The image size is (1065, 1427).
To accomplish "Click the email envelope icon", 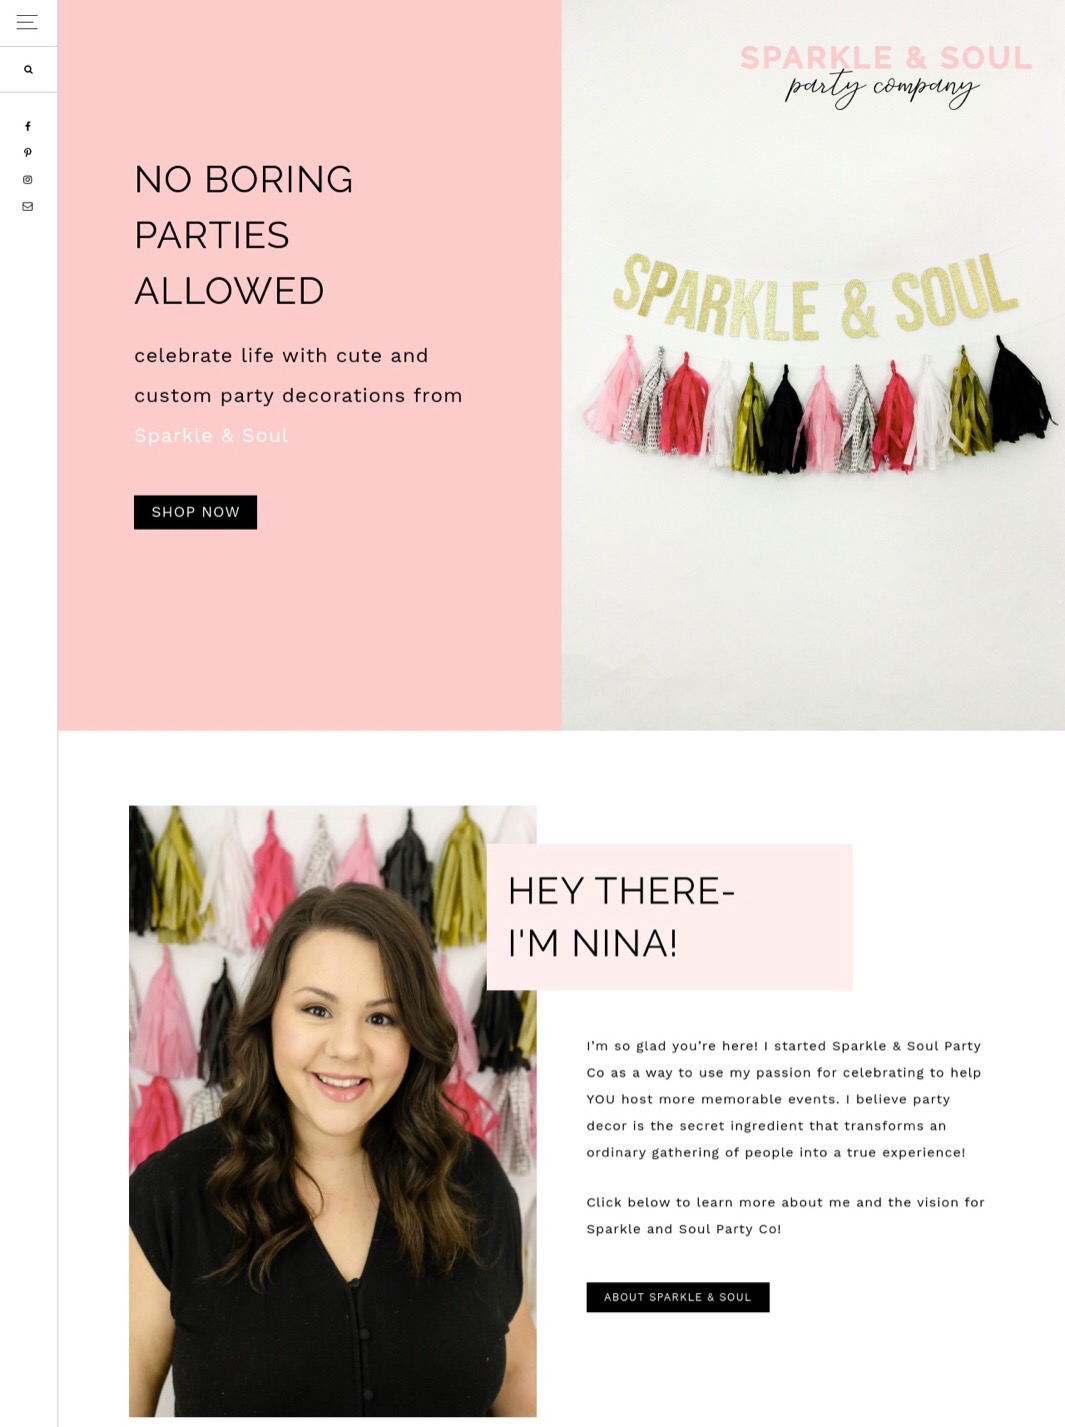I will click(x=28, y=207).
